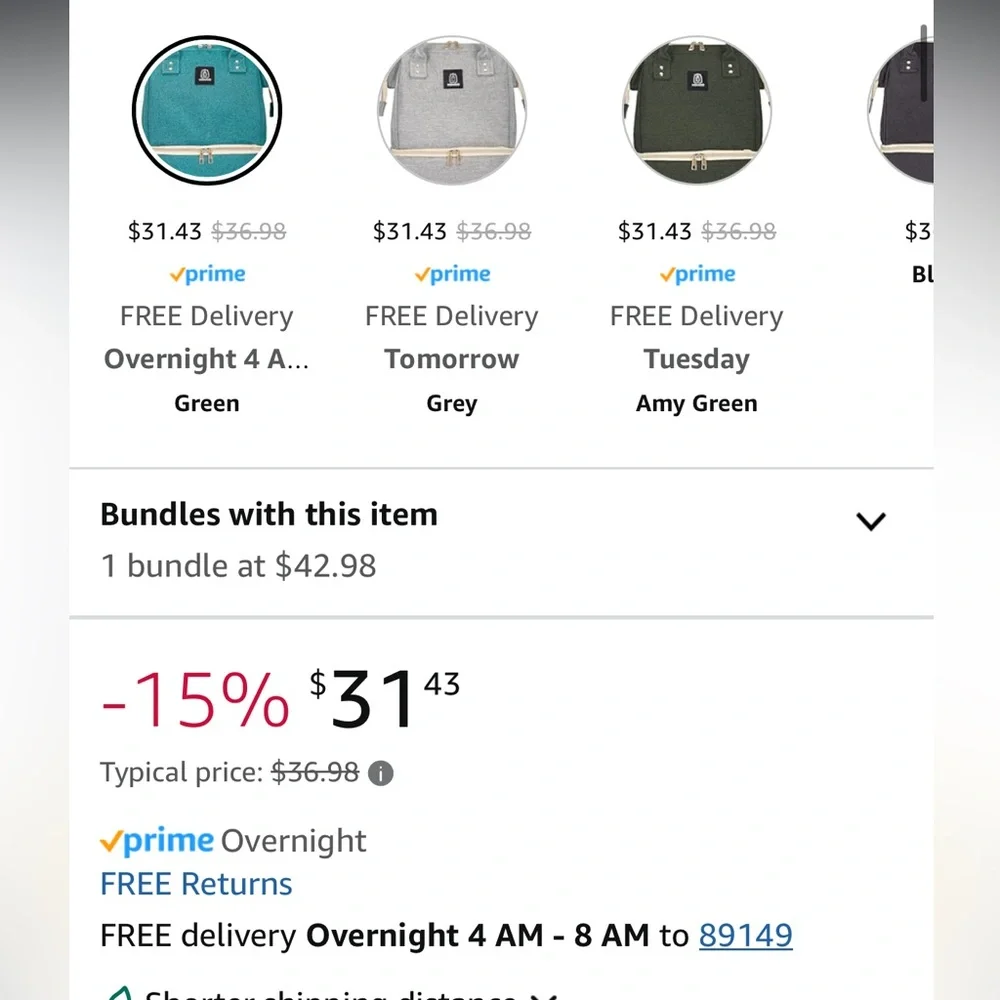Click the Prime badge under Grey option
The height and width of the screenshot is (1000, 1000).
pos(452,274)
